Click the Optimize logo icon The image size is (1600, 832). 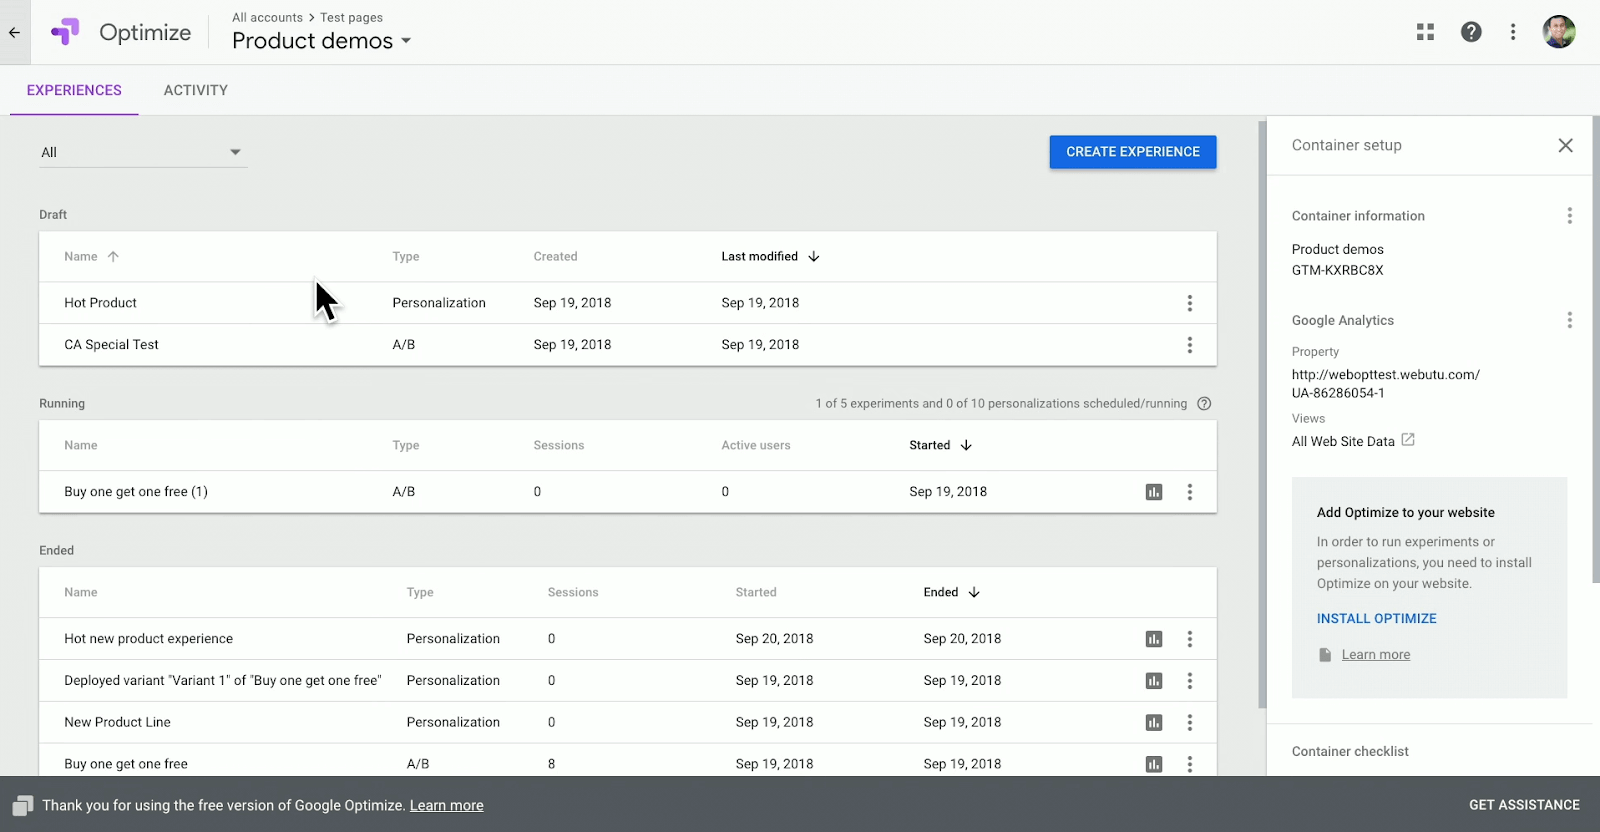pos(65,32)
